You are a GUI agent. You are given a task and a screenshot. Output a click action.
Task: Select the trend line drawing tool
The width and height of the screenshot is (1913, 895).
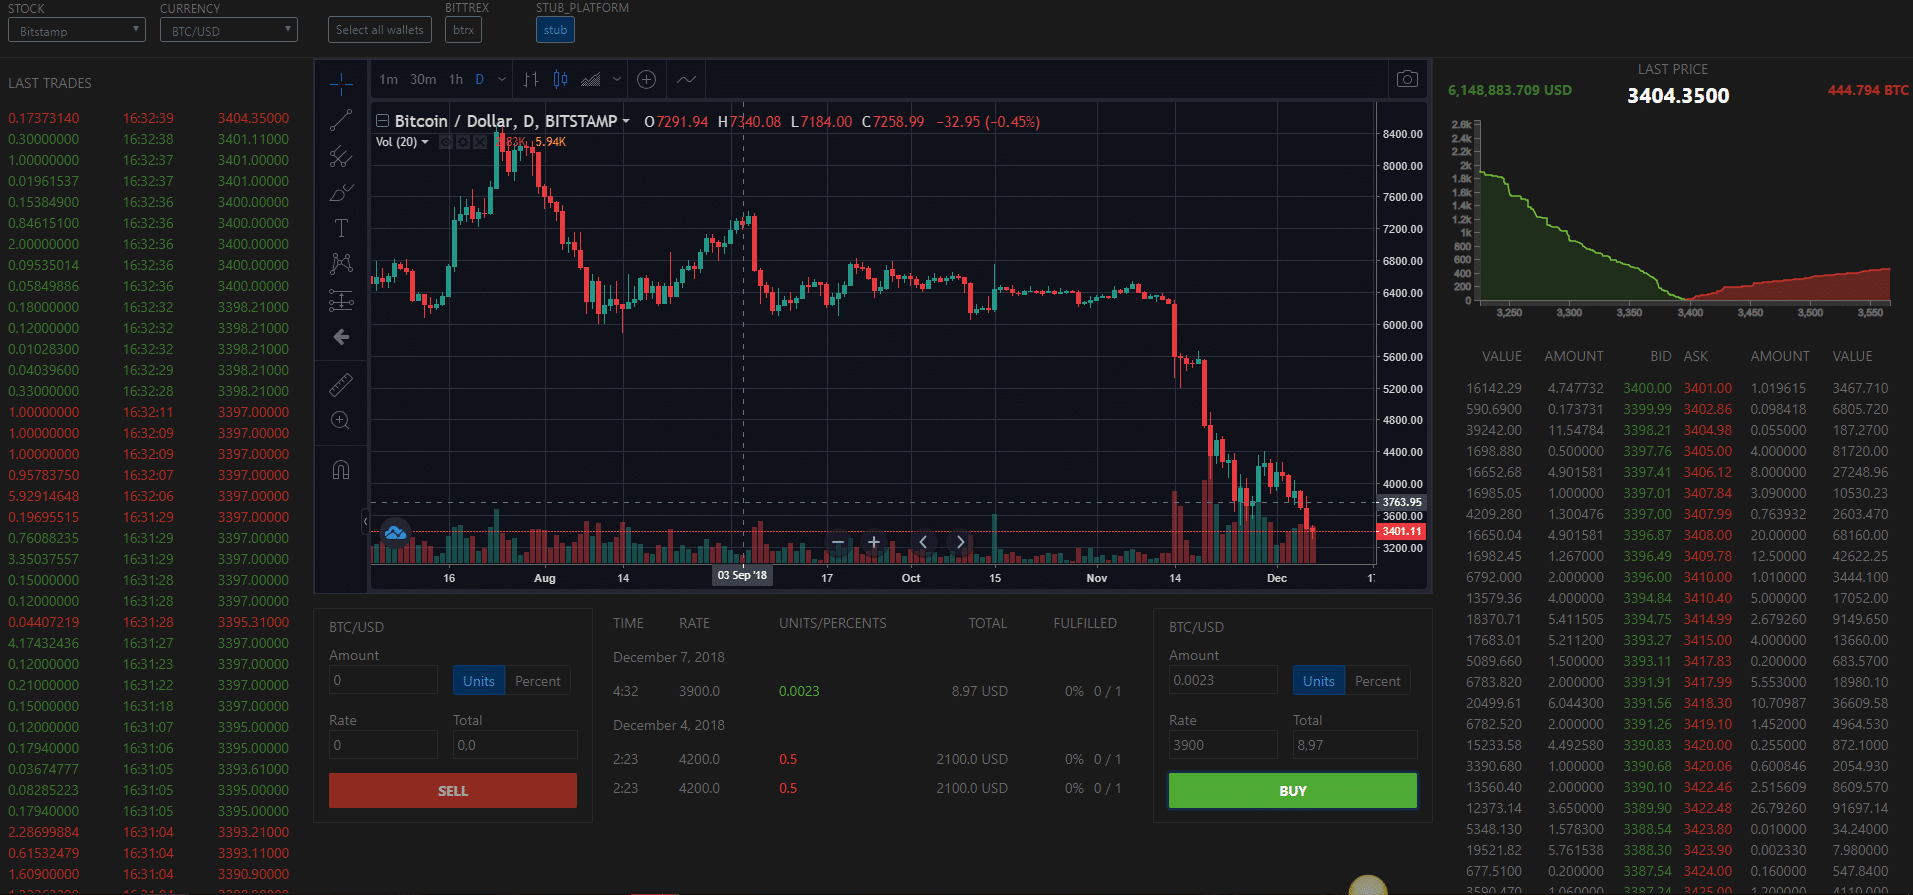pyautogui.click(x=341, y=120)
